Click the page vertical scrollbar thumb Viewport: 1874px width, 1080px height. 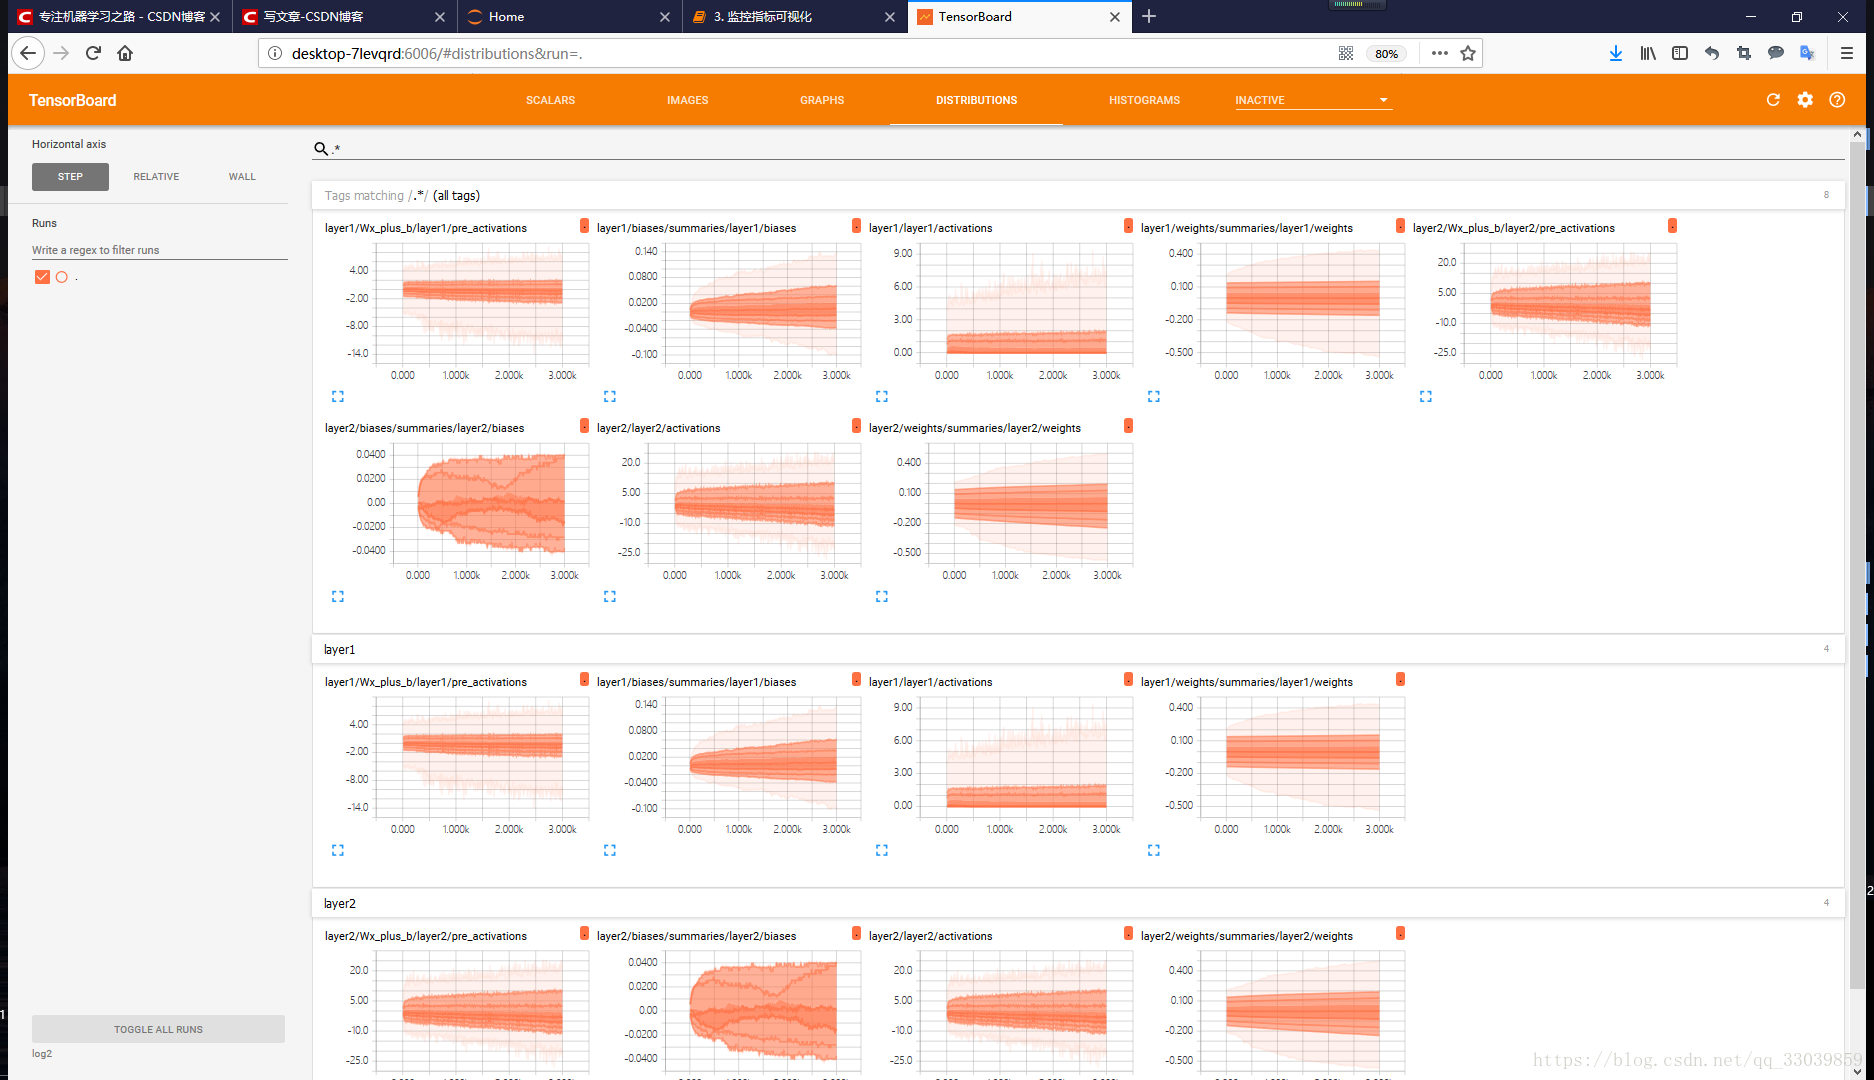pyautogui.click(x=1857, y=565)
